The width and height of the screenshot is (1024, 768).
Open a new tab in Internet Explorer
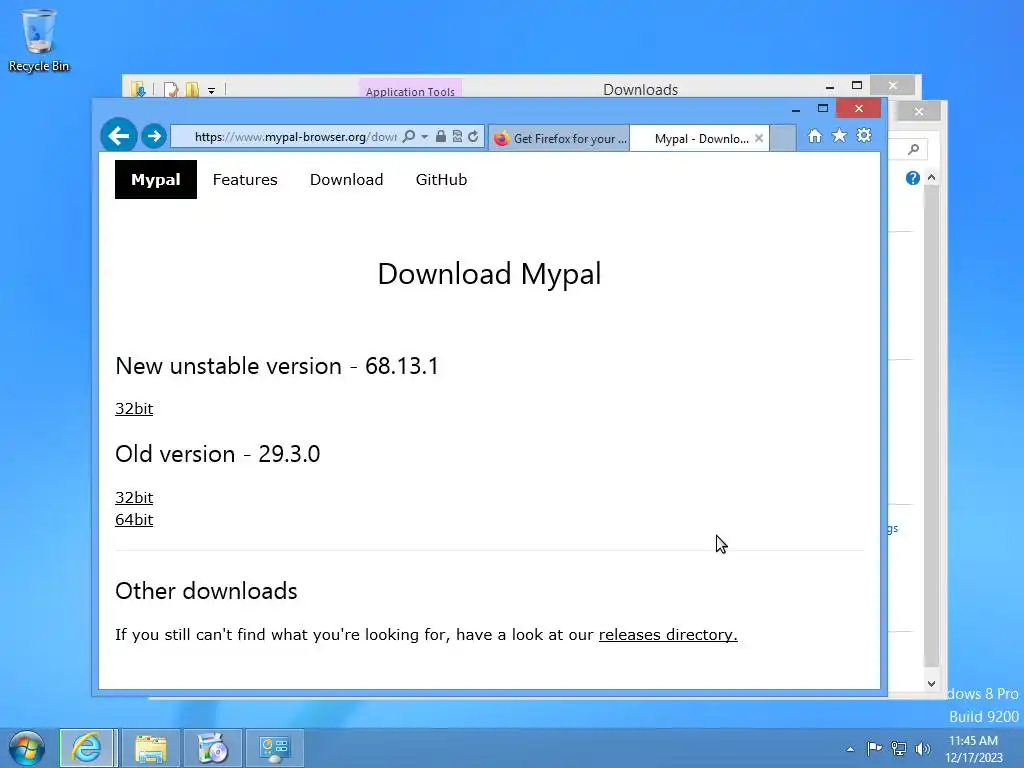(x=783, y=138)
